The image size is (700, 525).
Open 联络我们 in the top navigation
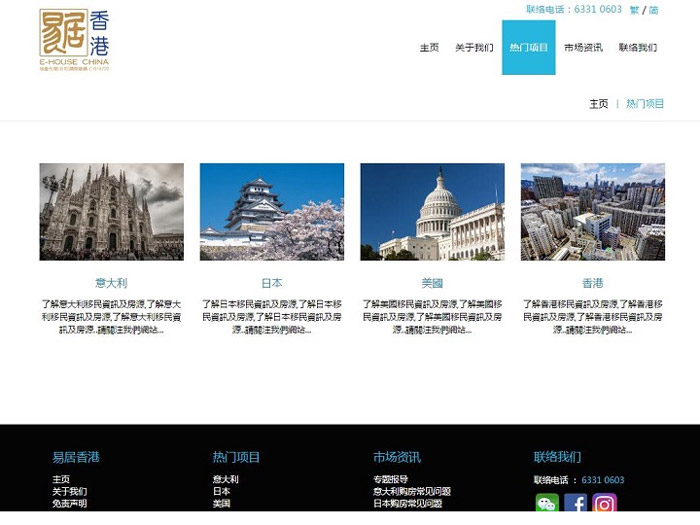[637, 48]
